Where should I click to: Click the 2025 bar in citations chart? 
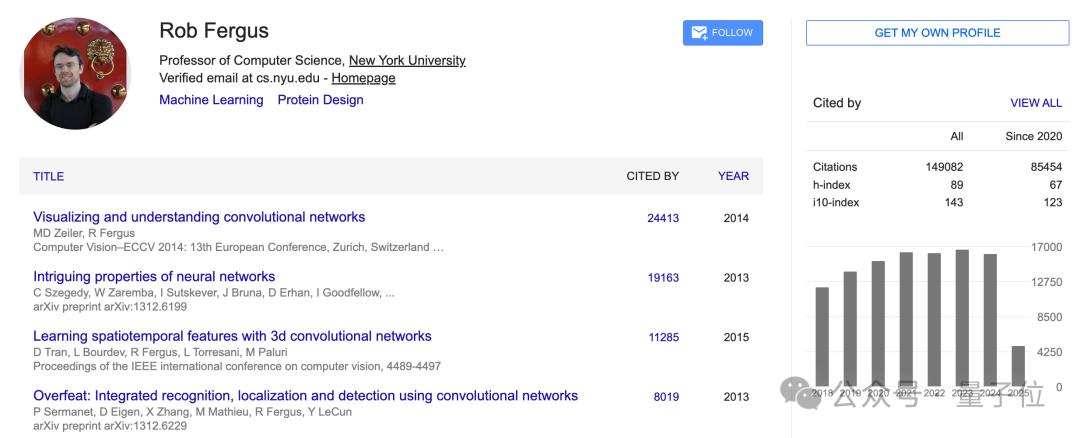[1018, 366]
